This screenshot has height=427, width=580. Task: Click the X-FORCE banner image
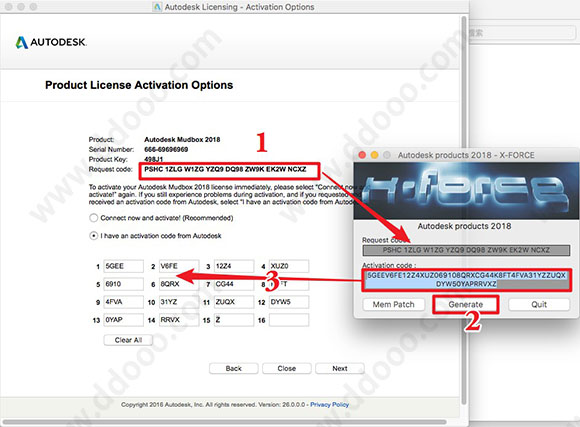coord(466,191)
